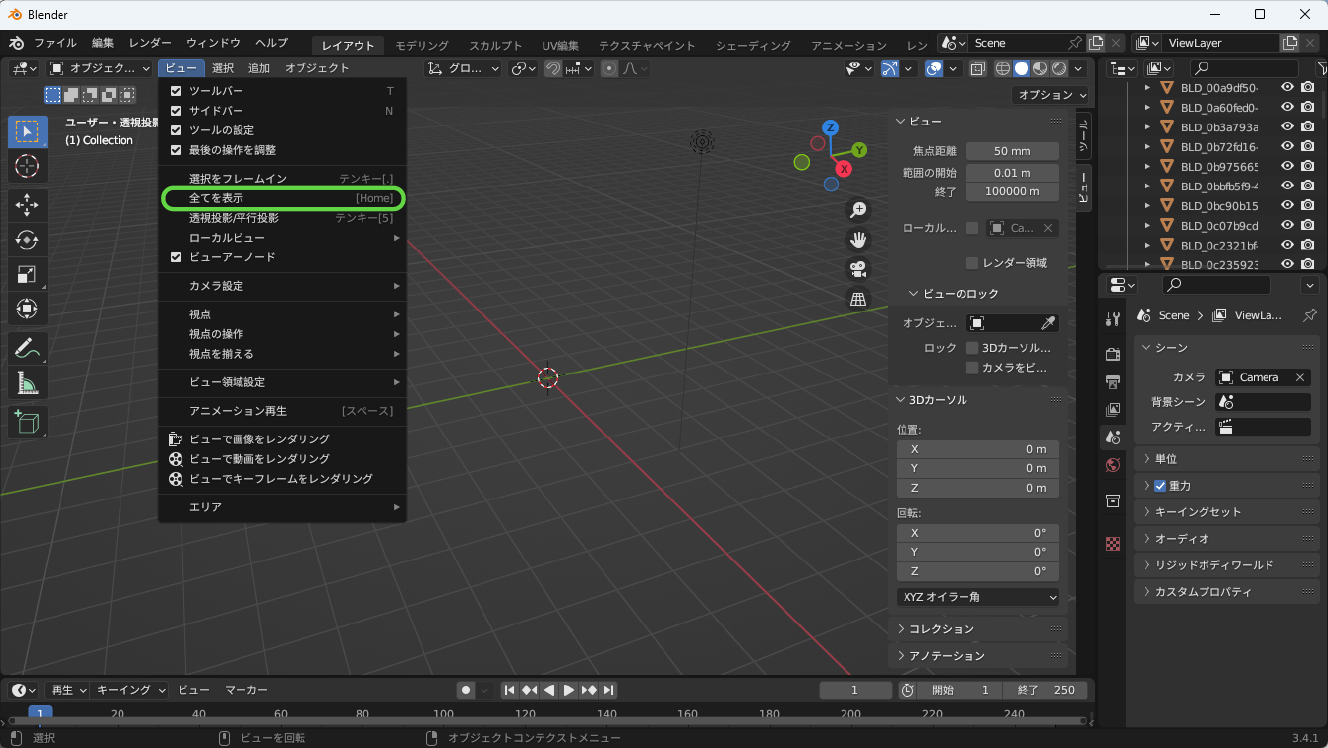1328x748 pixels.
Task: Uncheck ツールバー in the View menu
Action: (x=176, y=91)
